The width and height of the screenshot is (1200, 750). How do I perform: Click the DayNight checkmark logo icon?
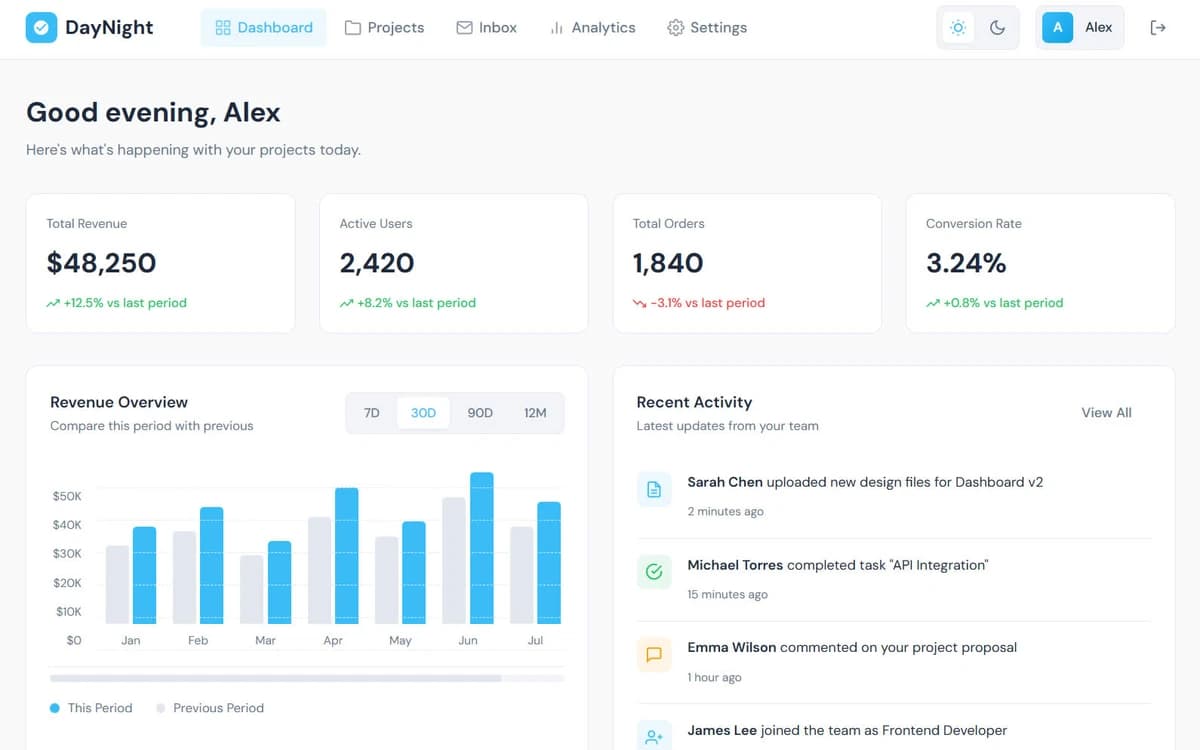pyautogui.click(x=41, y=27)
